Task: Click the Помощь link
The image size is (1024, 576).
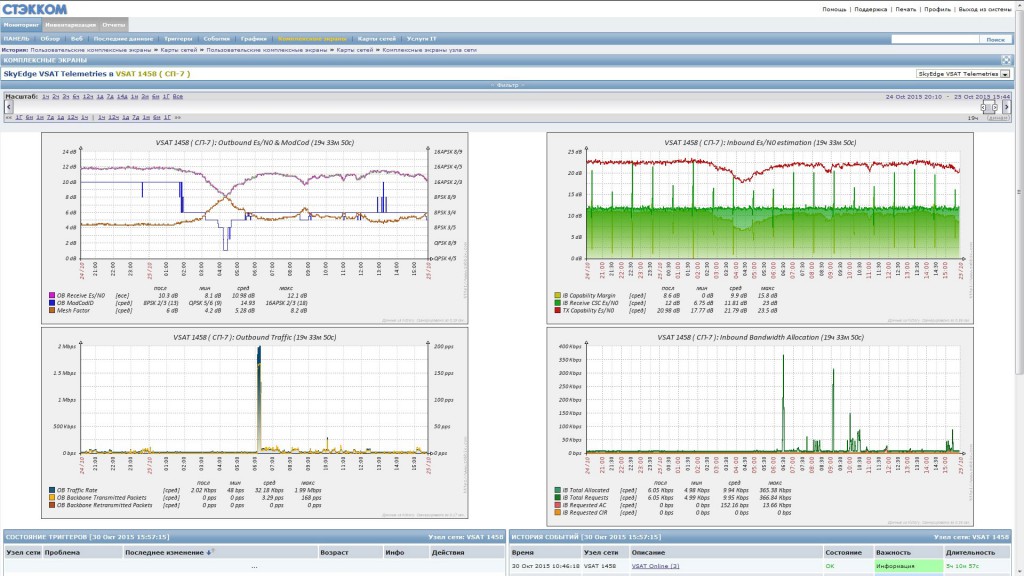Action: click(x=834, y=9)
